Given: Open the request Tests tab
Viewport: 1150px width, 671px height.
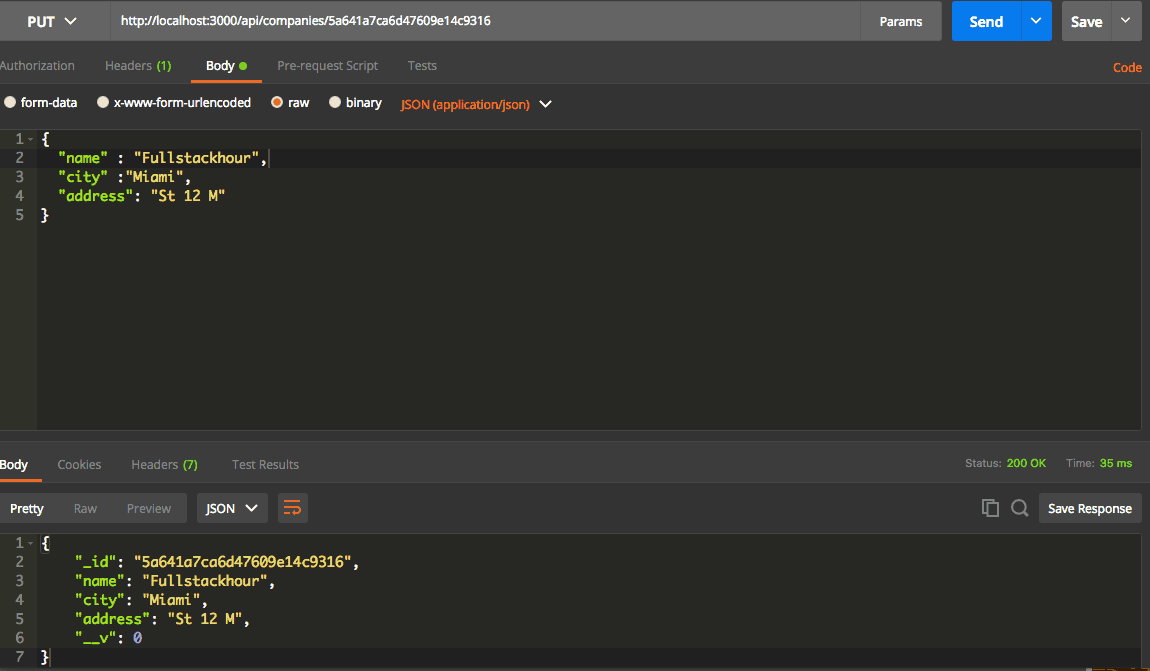Looking at the screenshot, I should tap(422, 65).
